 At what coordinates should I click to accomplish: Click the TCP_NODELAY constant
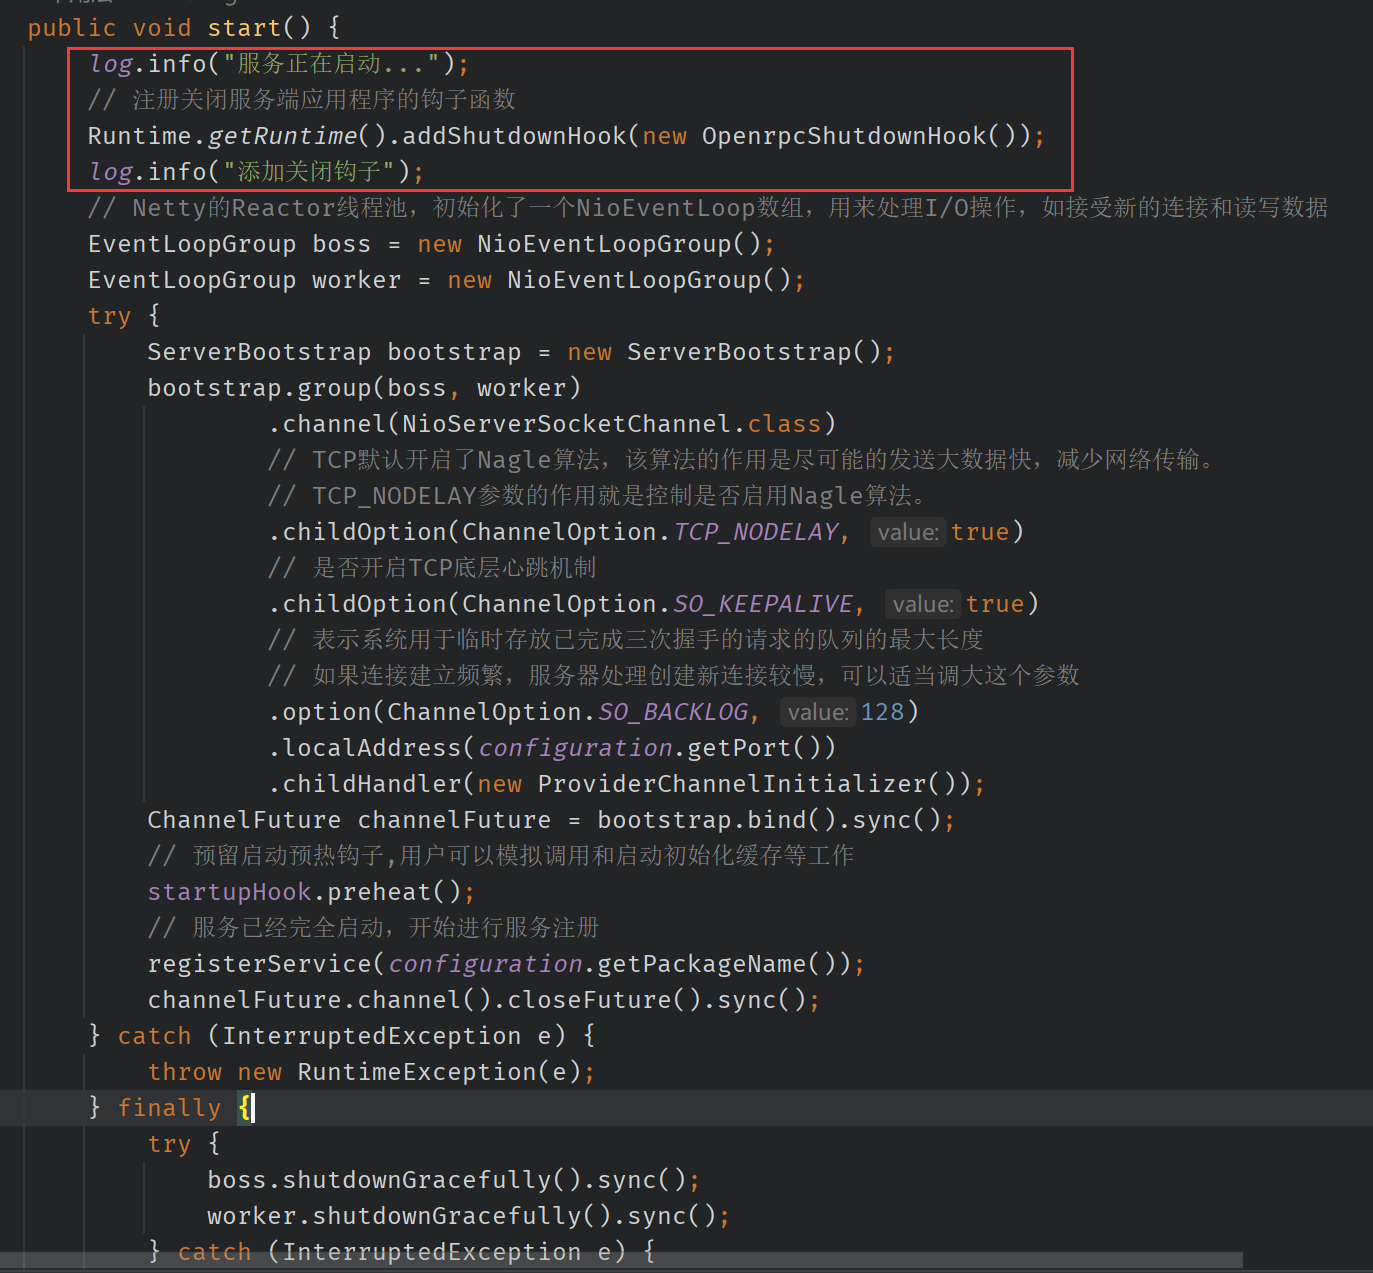[756, 532]
